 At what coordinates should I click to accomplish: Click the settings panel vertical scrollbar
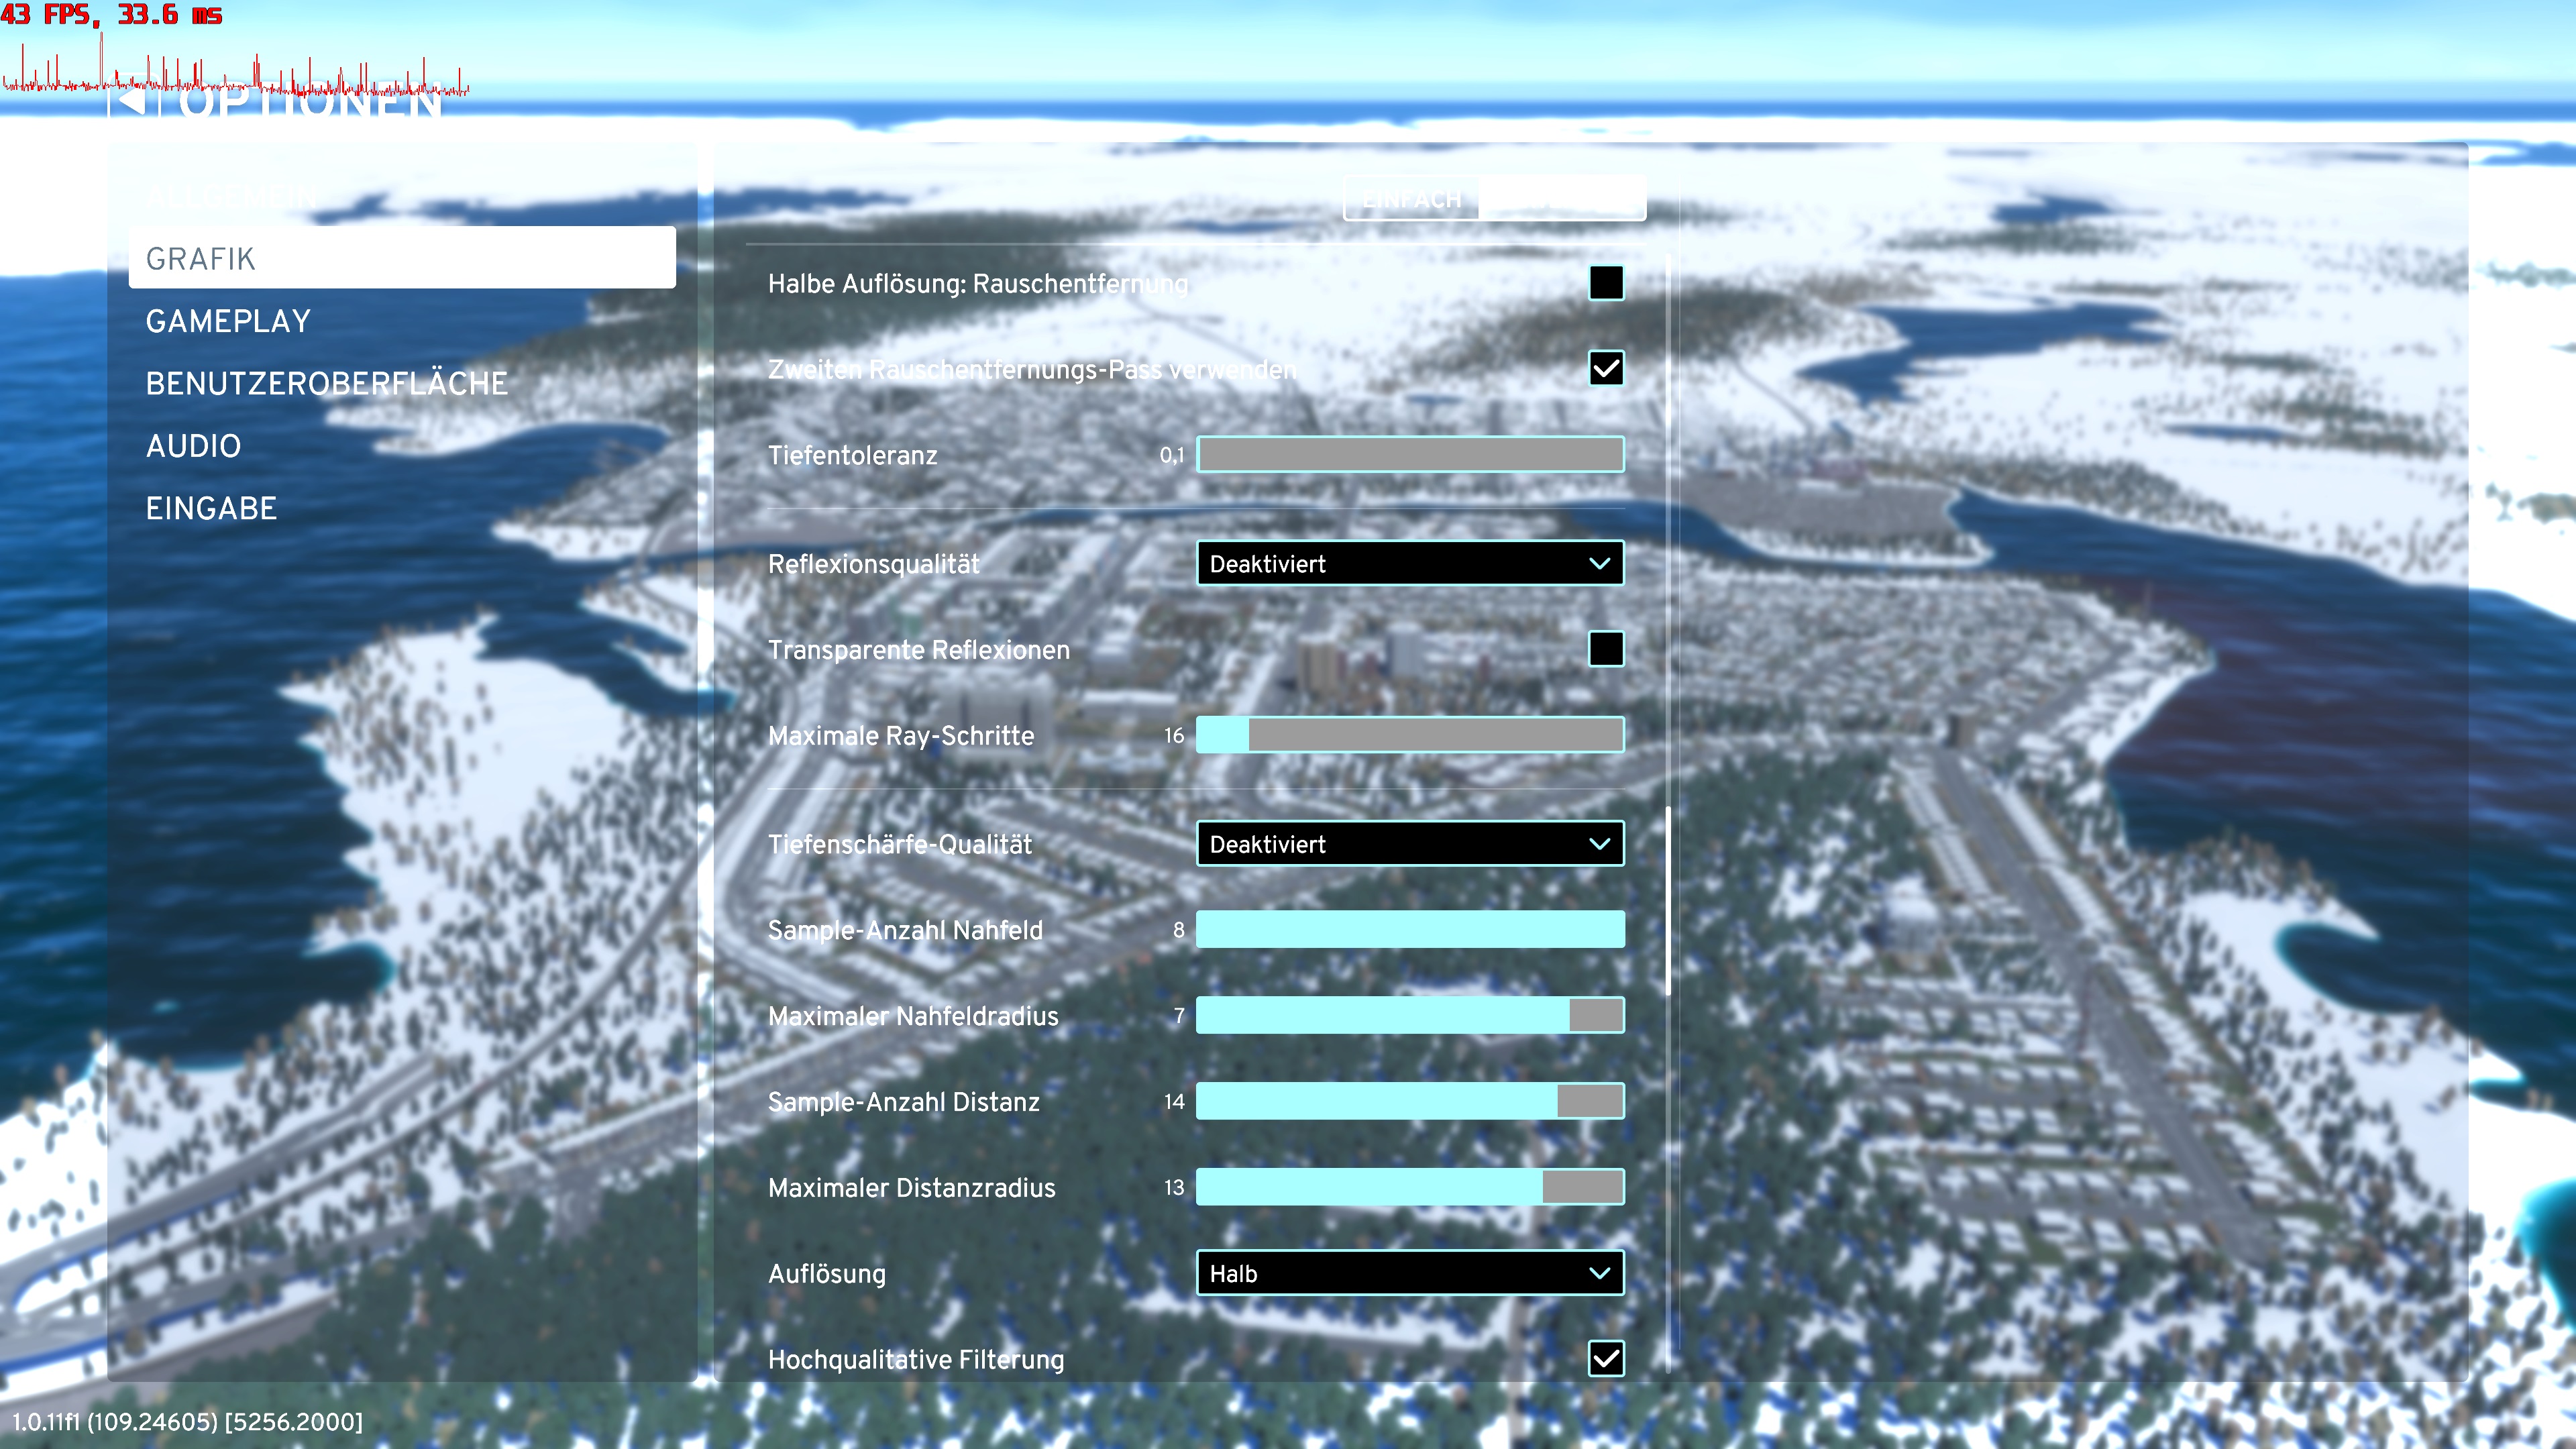[1668, 900]
